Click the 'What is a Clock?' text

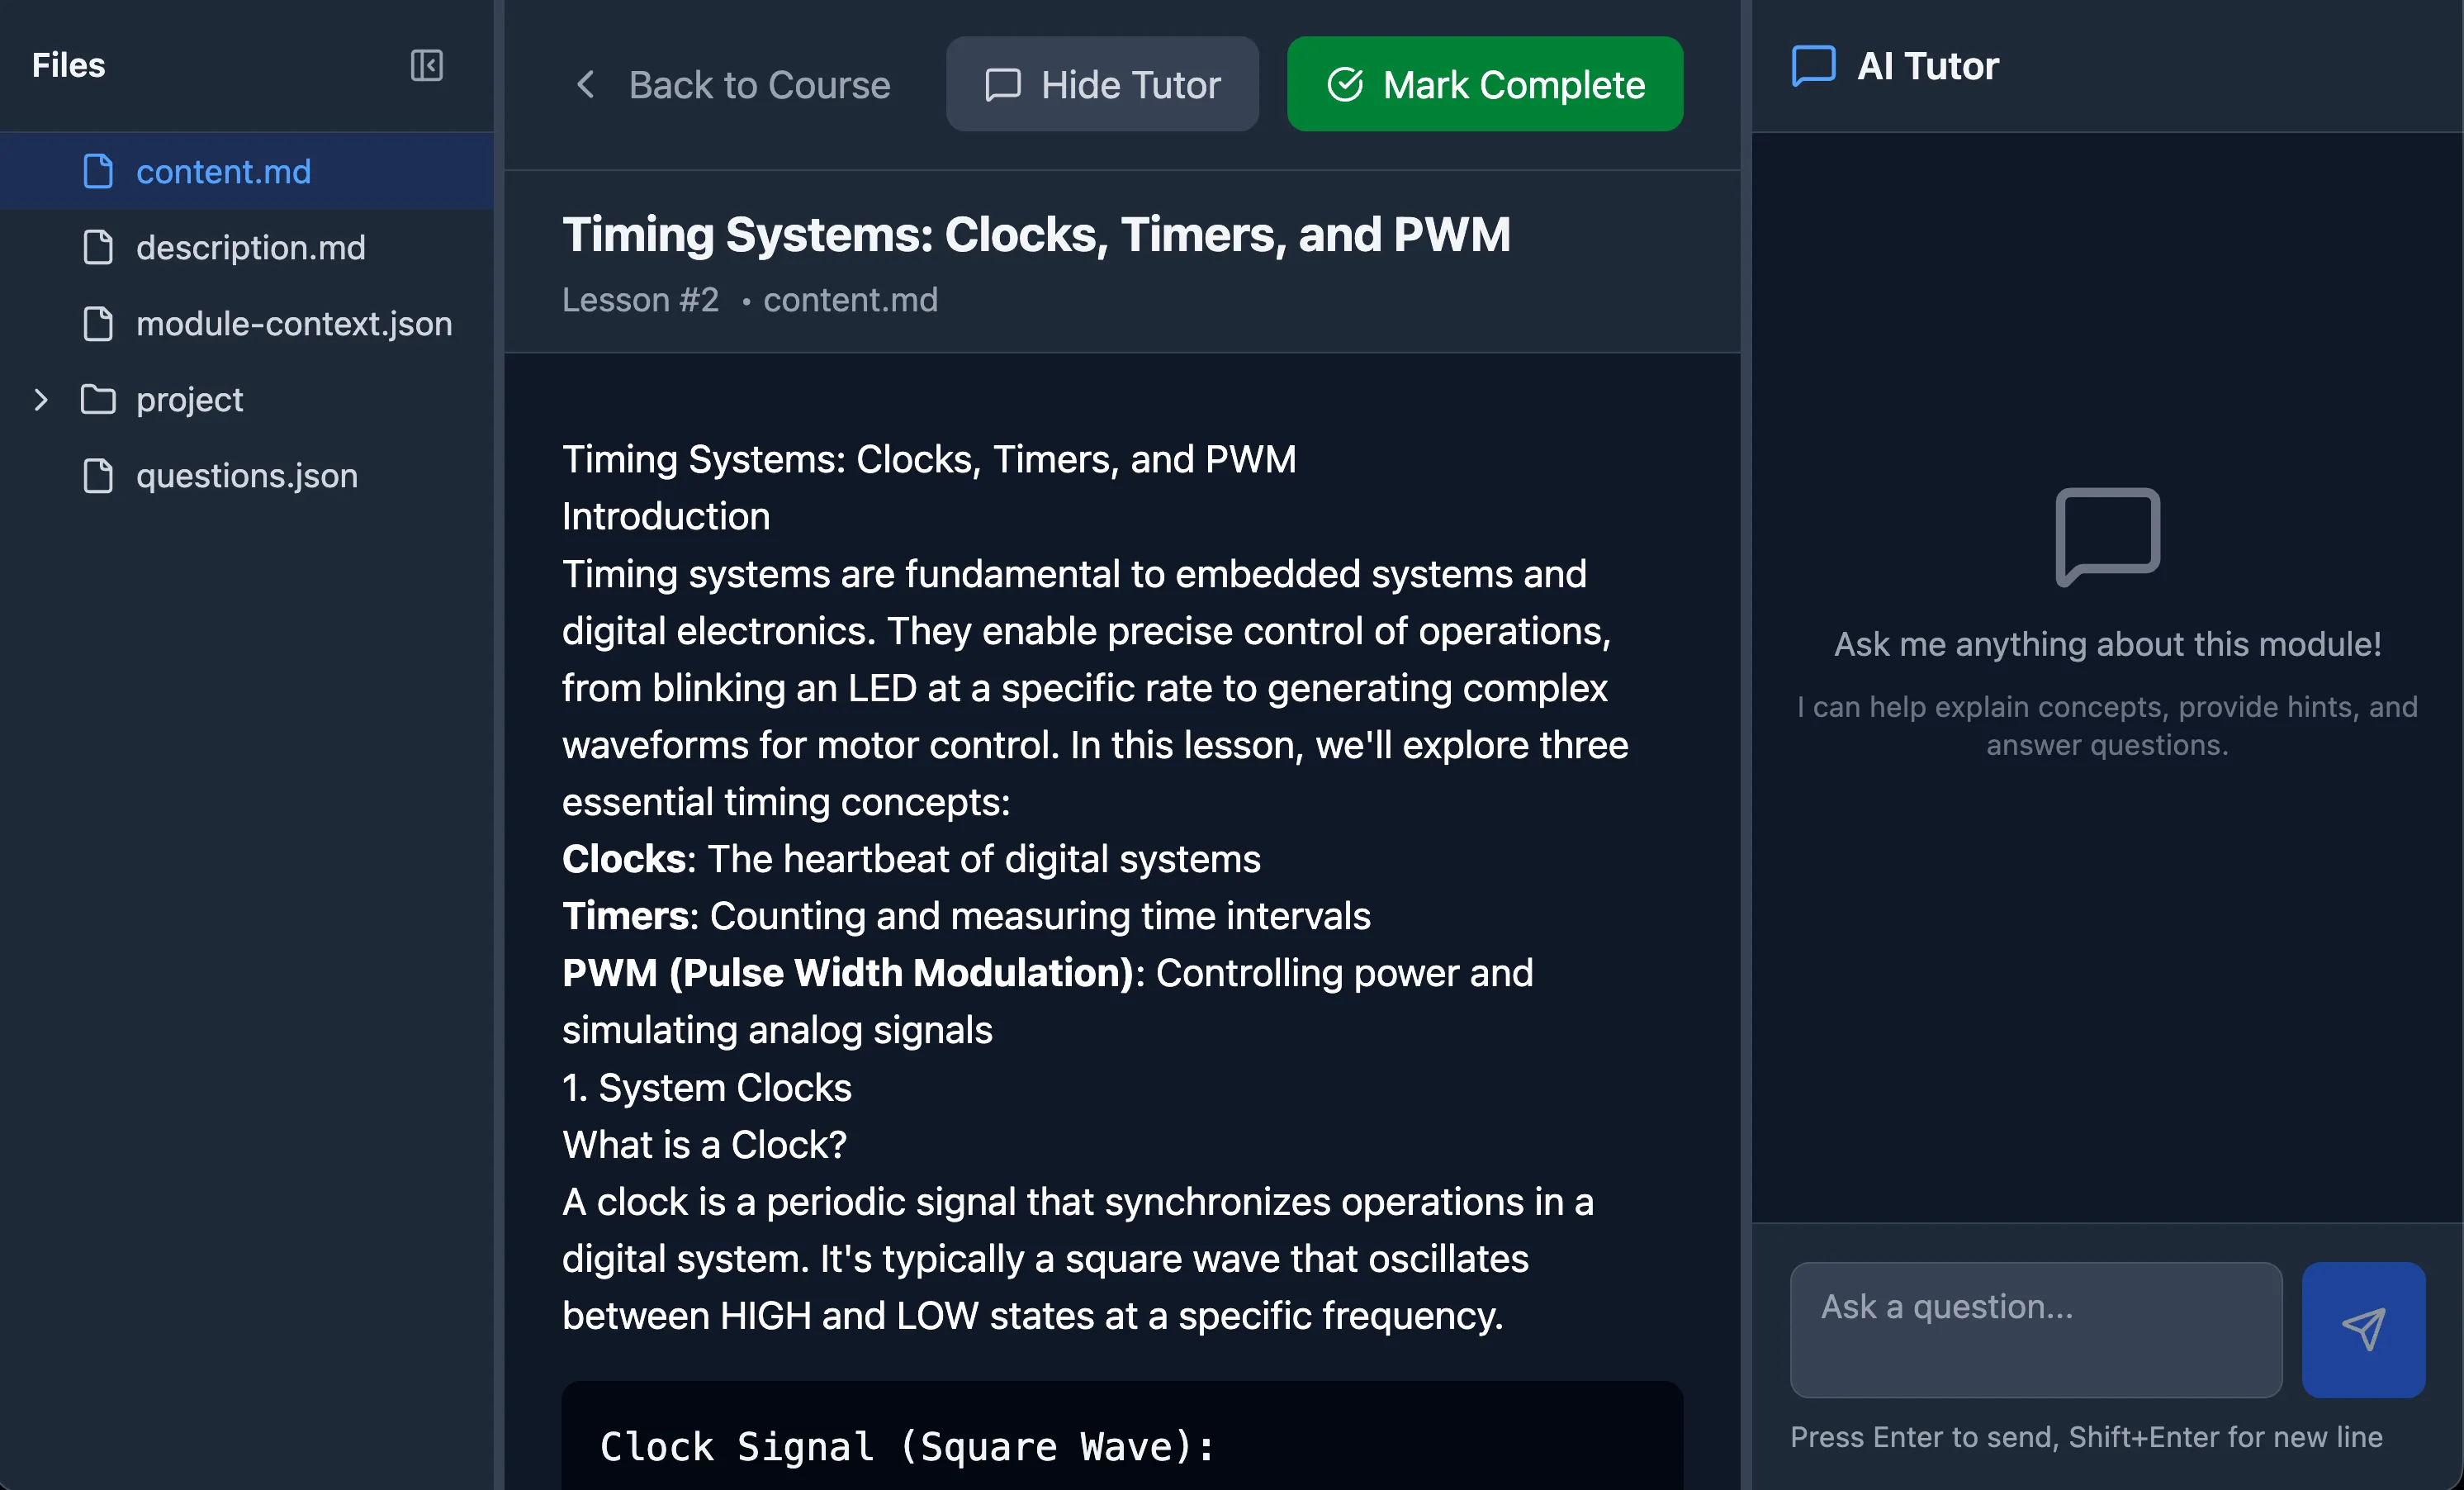704,1144
